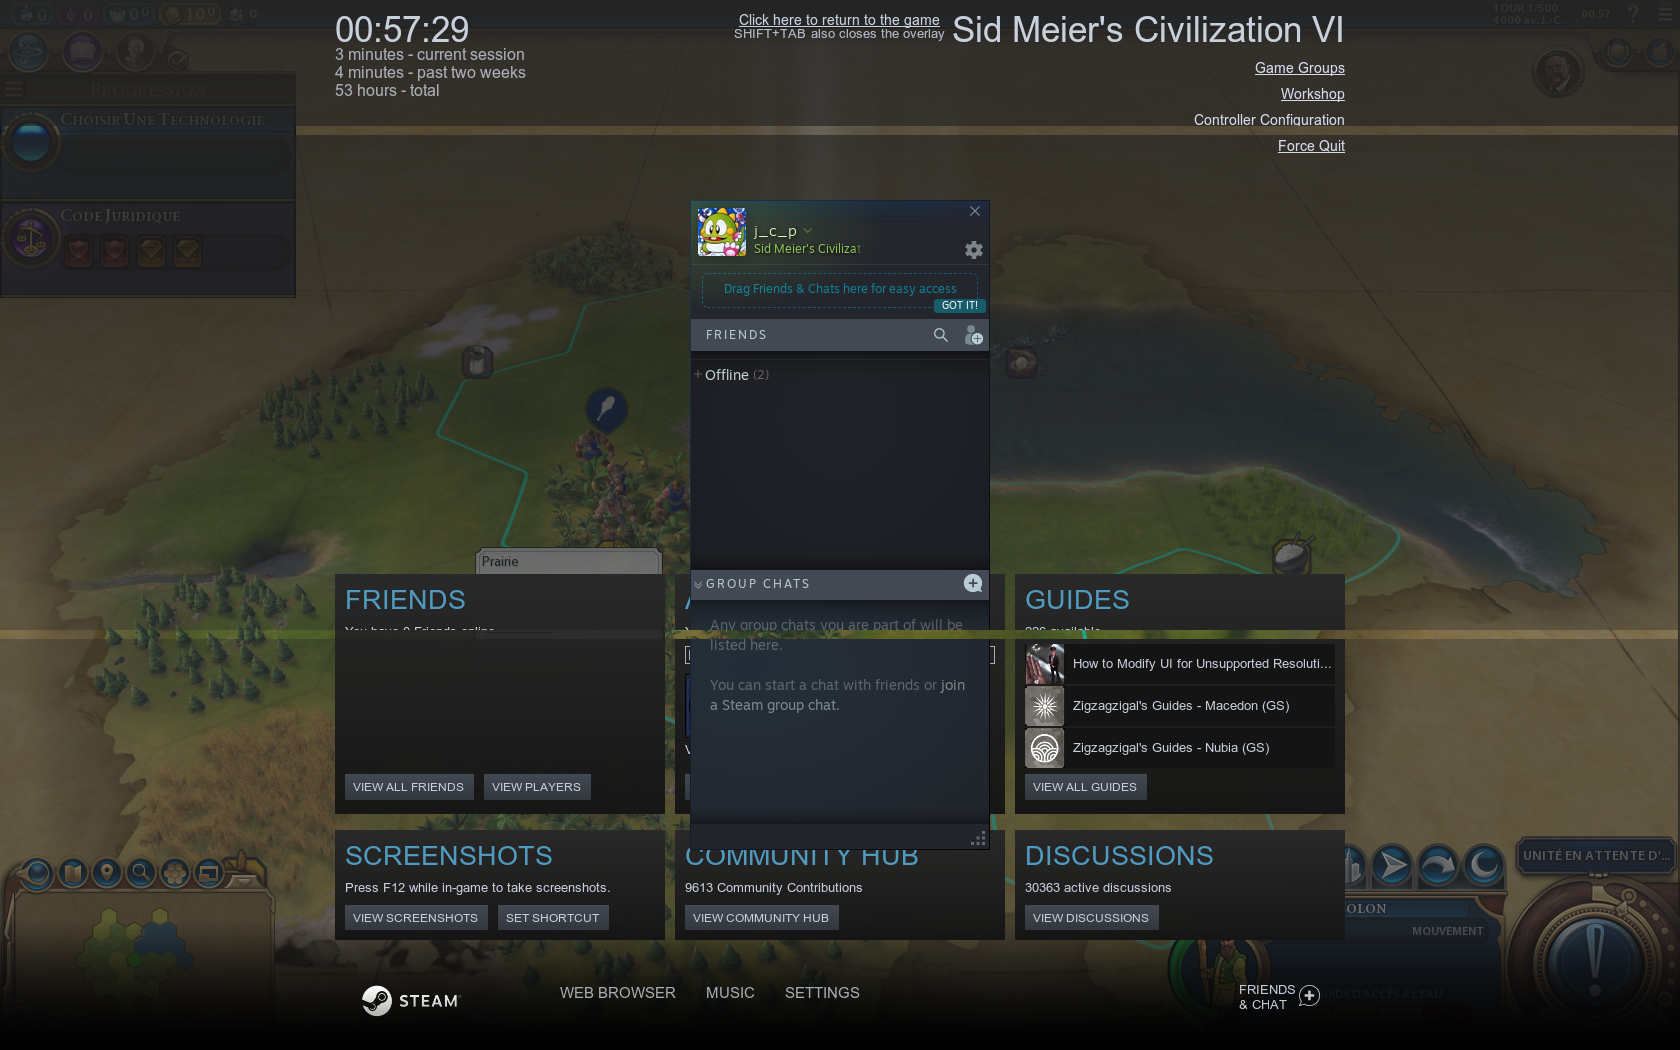This screenshot has width=1680, height=1050.
Task: Open the overlay Music player
Action: pos(730,993)
